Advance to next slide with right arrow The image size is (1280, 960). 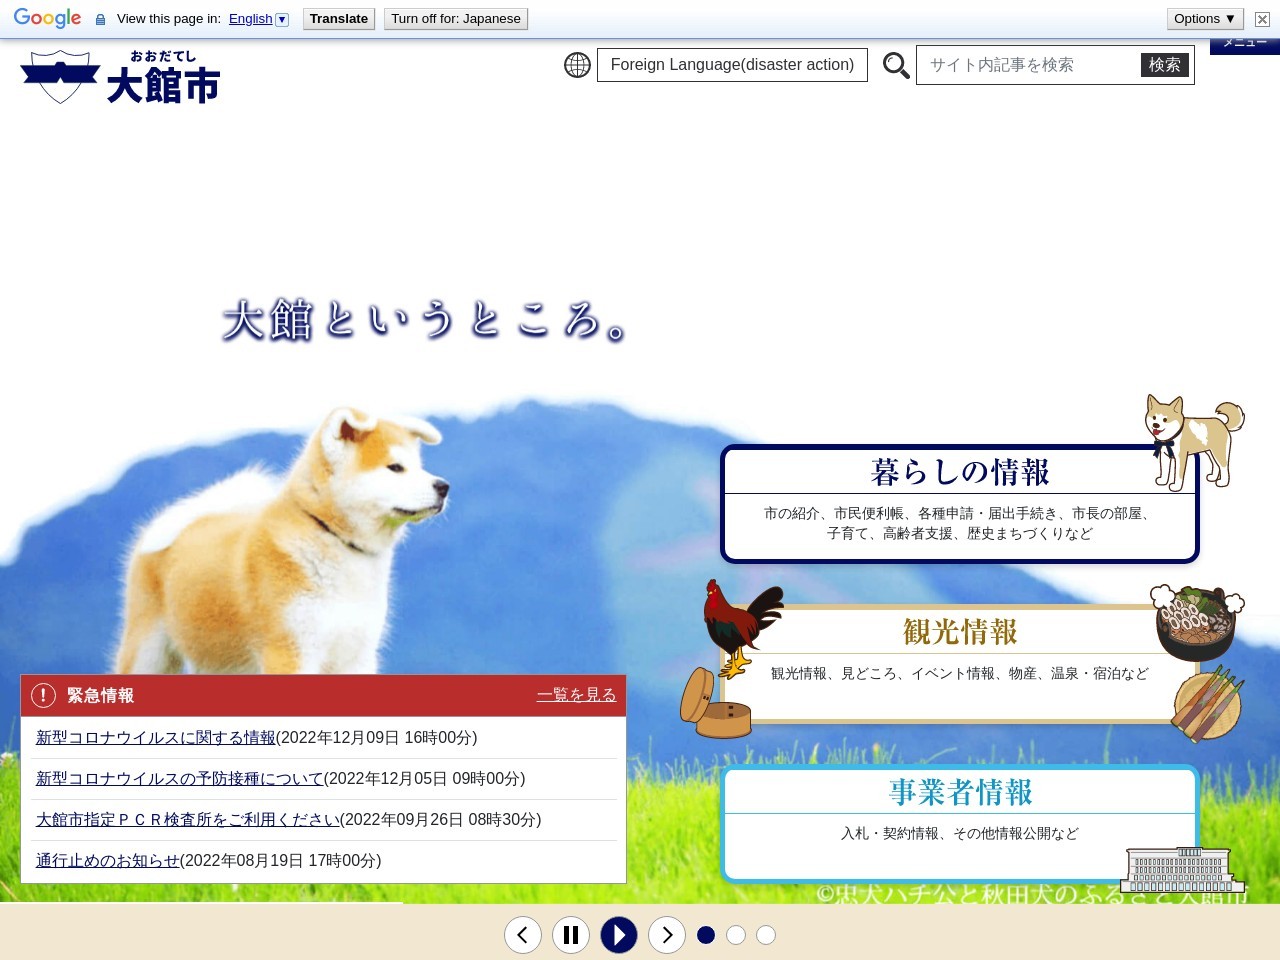coord(667,935)
